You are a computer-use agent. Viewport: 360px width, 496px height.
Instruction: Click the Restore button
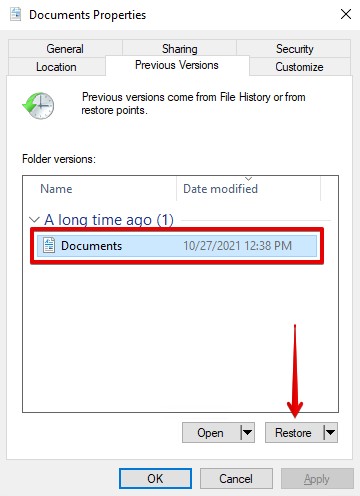(294, 433)
